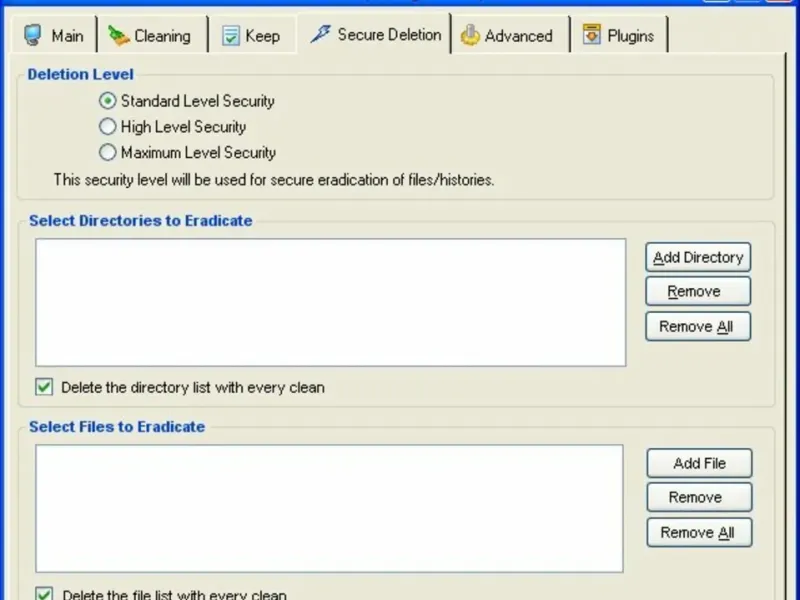The height and width of the screenshot is (600, 800).
Task: Click the Plugins tab icon
Action: click(592, 36)
